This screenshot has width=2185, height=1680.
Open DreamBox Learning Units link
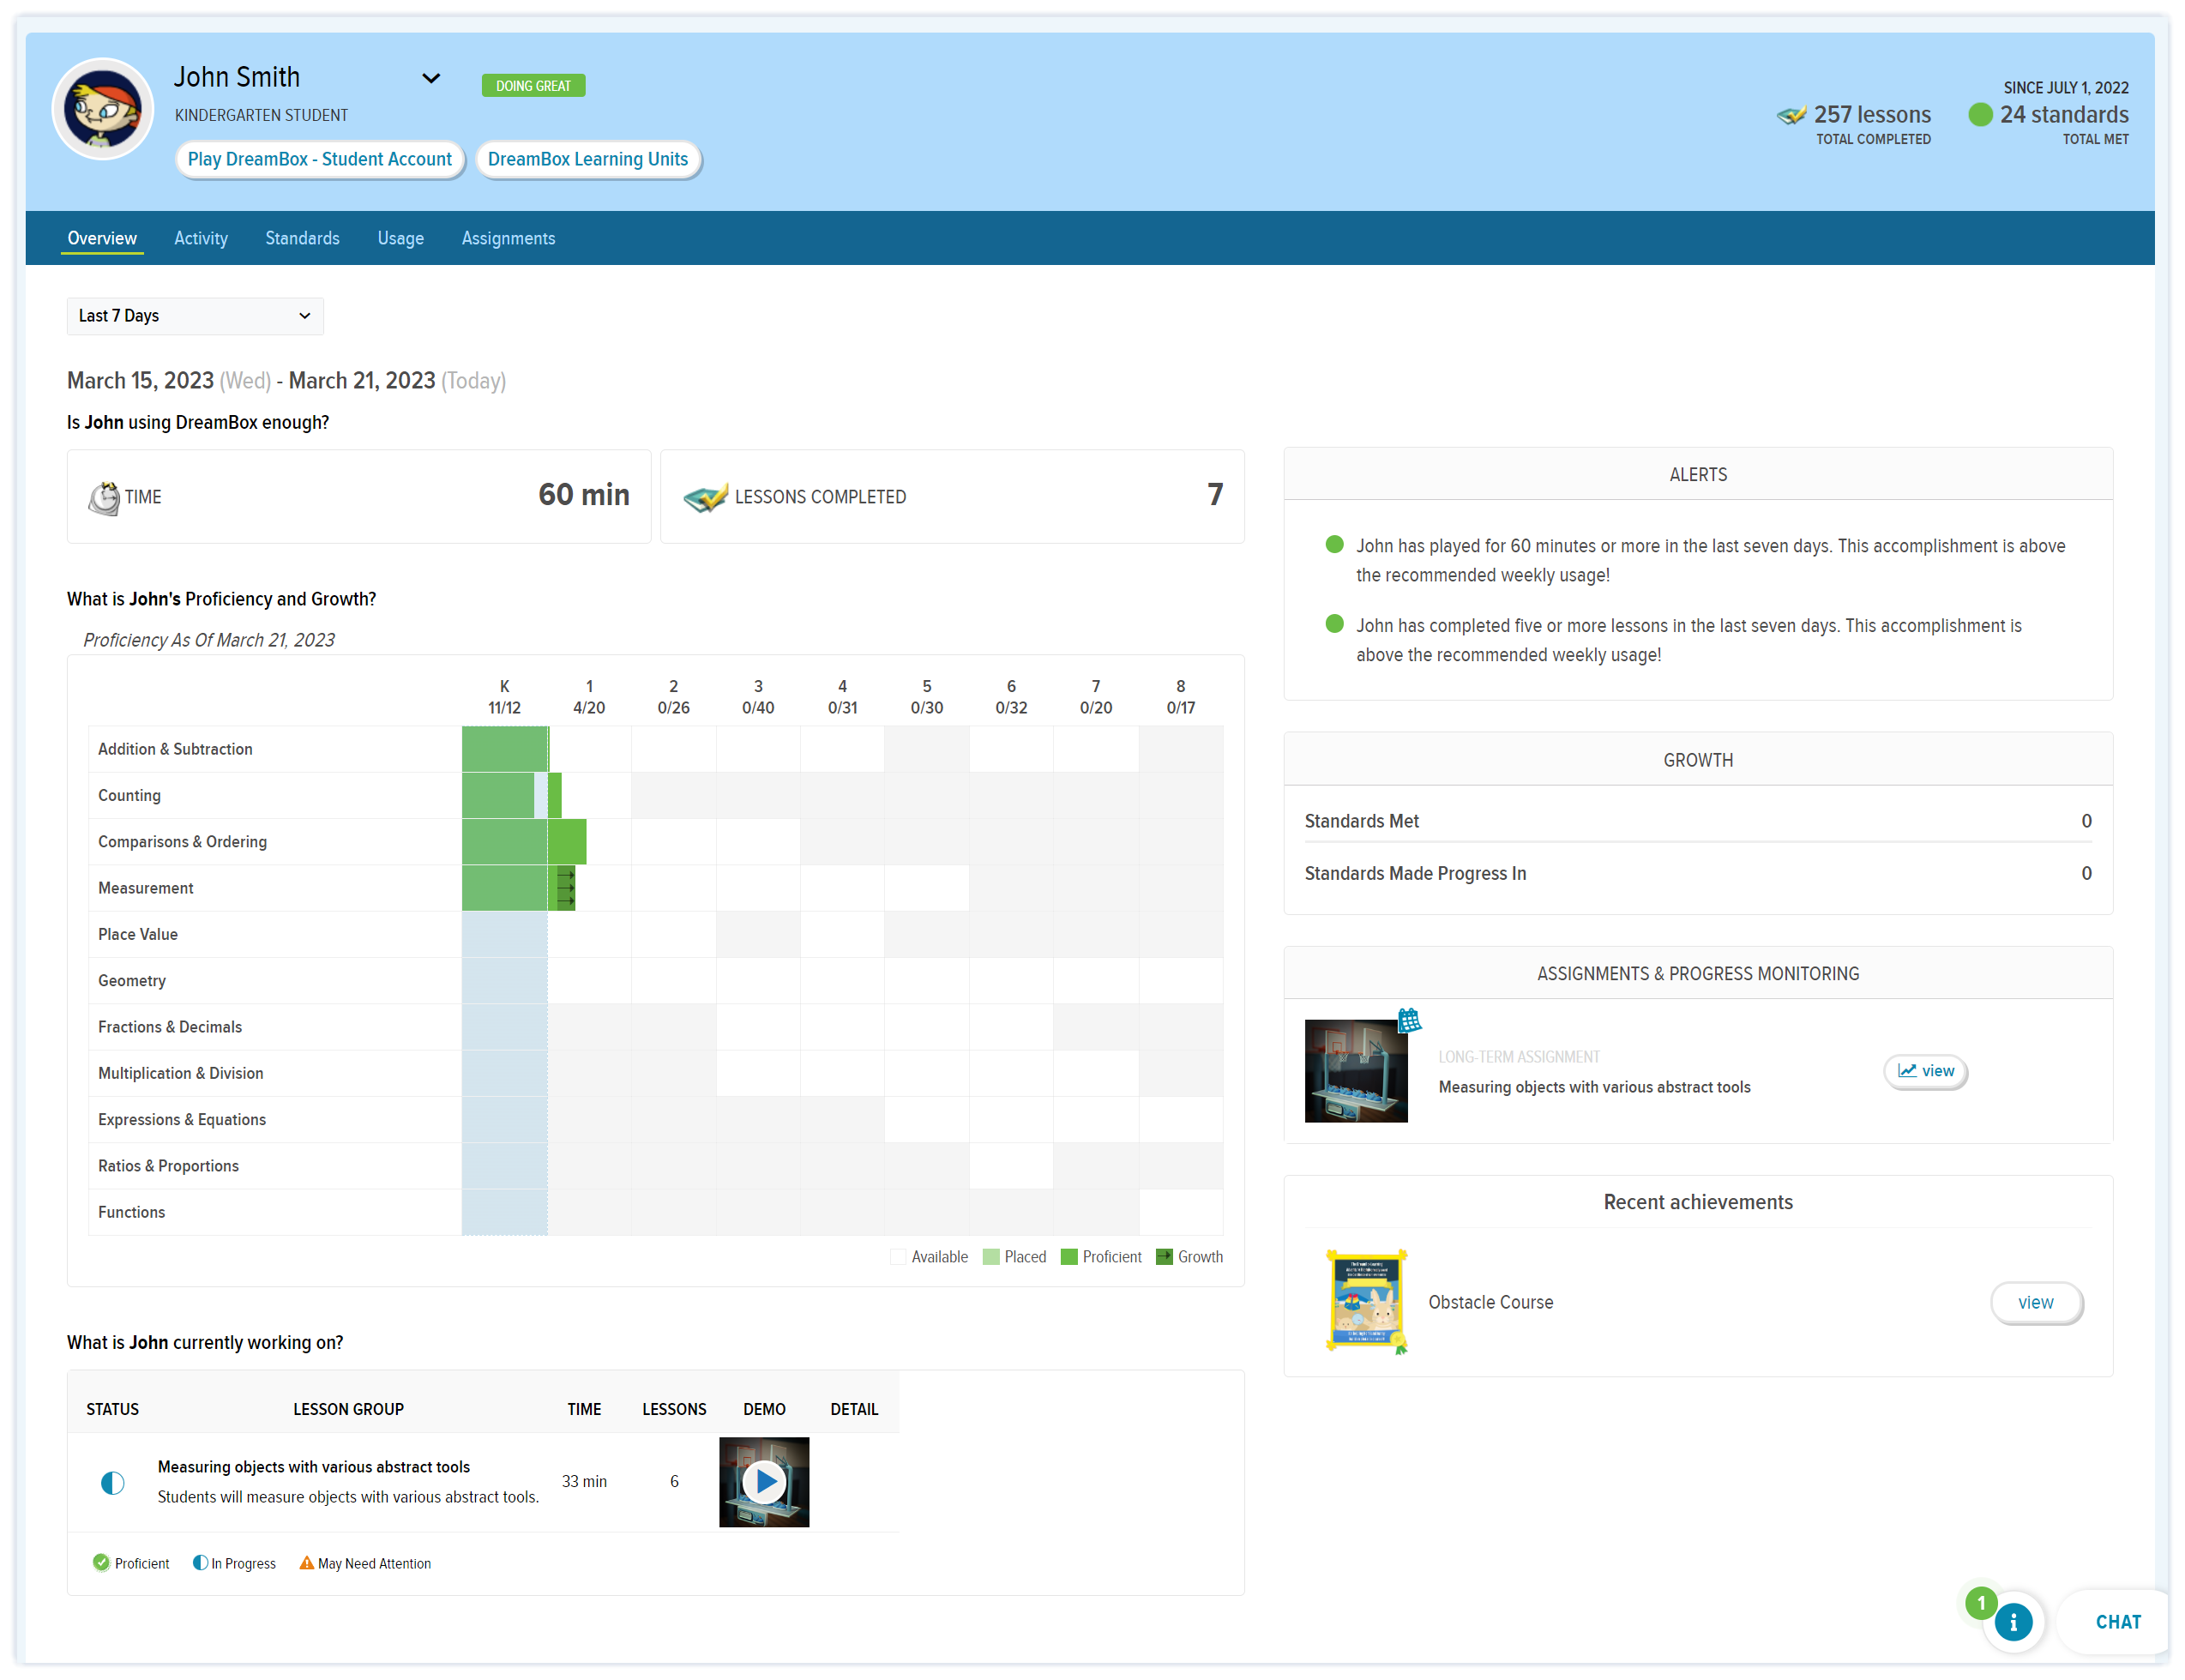coord(588,159)
